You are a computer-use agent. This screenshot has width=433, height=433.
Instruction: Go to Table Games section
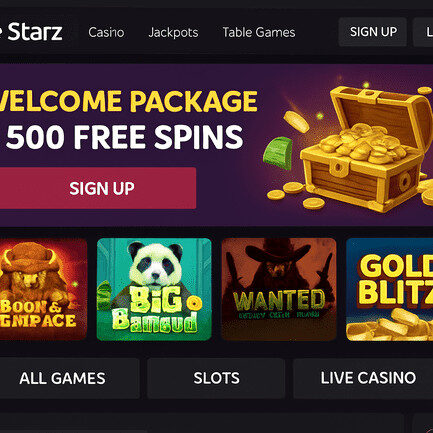click(x=259, y=32)
